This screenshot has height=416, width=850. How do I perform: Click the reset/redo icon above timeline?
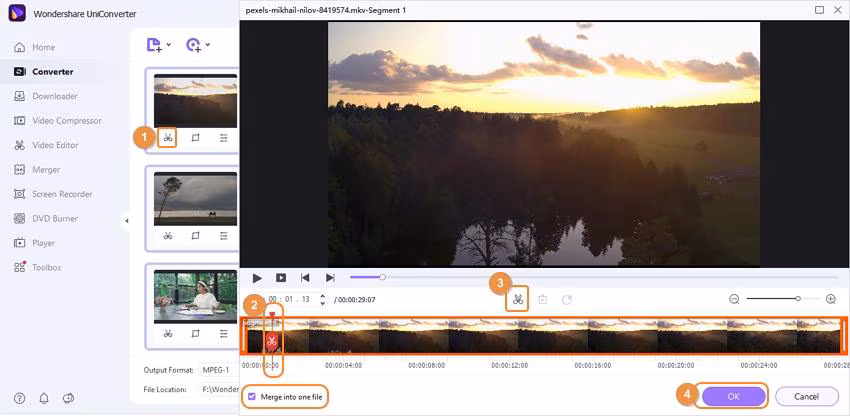(x=567, y=299)
